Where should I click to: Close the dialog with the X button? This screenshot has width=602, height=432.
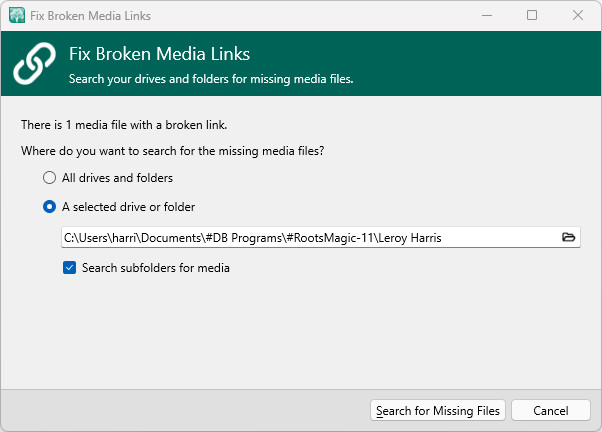[x=577, y=15]
